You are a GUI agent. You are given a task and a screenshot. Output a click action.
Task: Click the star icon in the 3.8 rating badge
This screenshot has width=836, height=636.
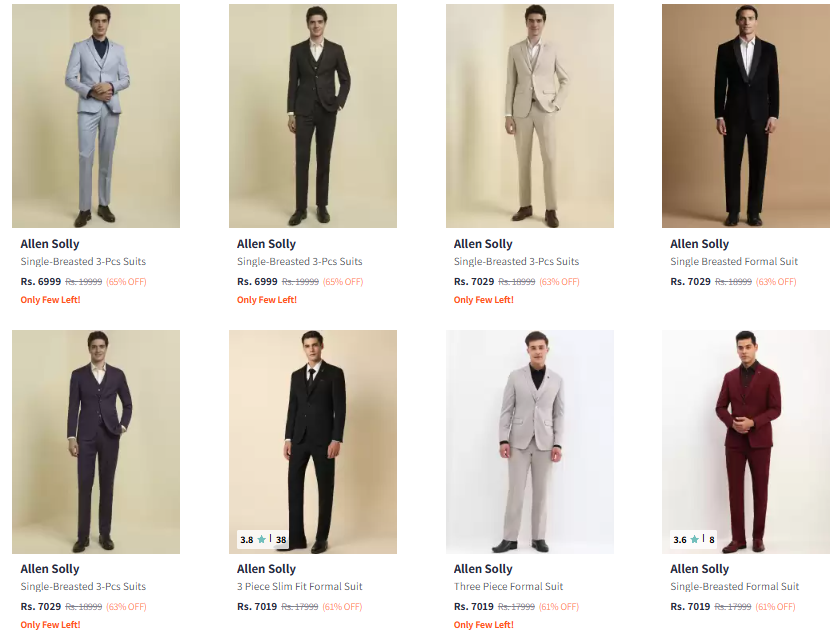(x=262, y=540)
